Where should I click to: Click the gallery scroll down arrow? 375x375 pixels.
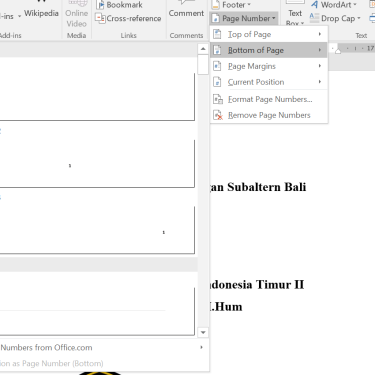pos(203,332)
